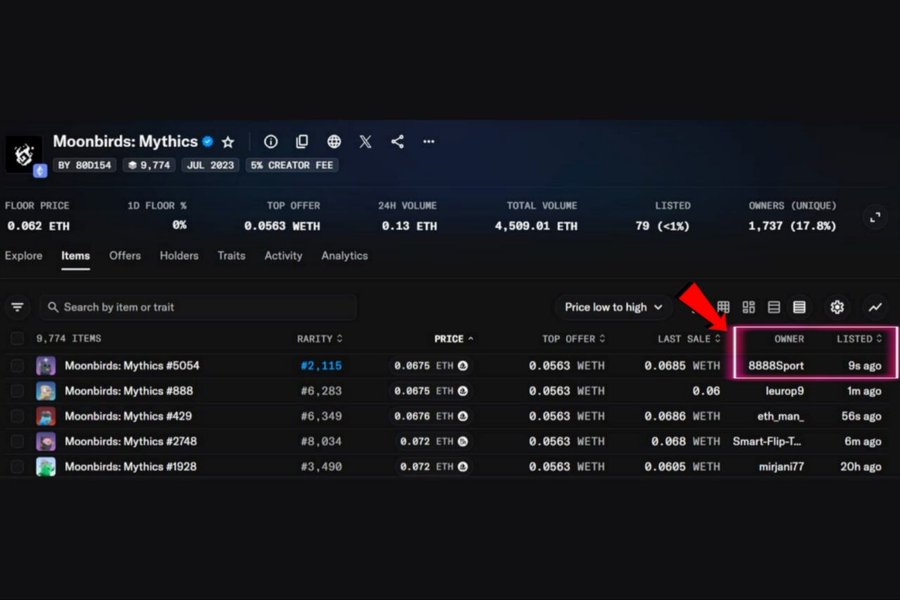This screenshot has height=600, width=900.
Task: Select the table view icon
Action: pos(799,307)
